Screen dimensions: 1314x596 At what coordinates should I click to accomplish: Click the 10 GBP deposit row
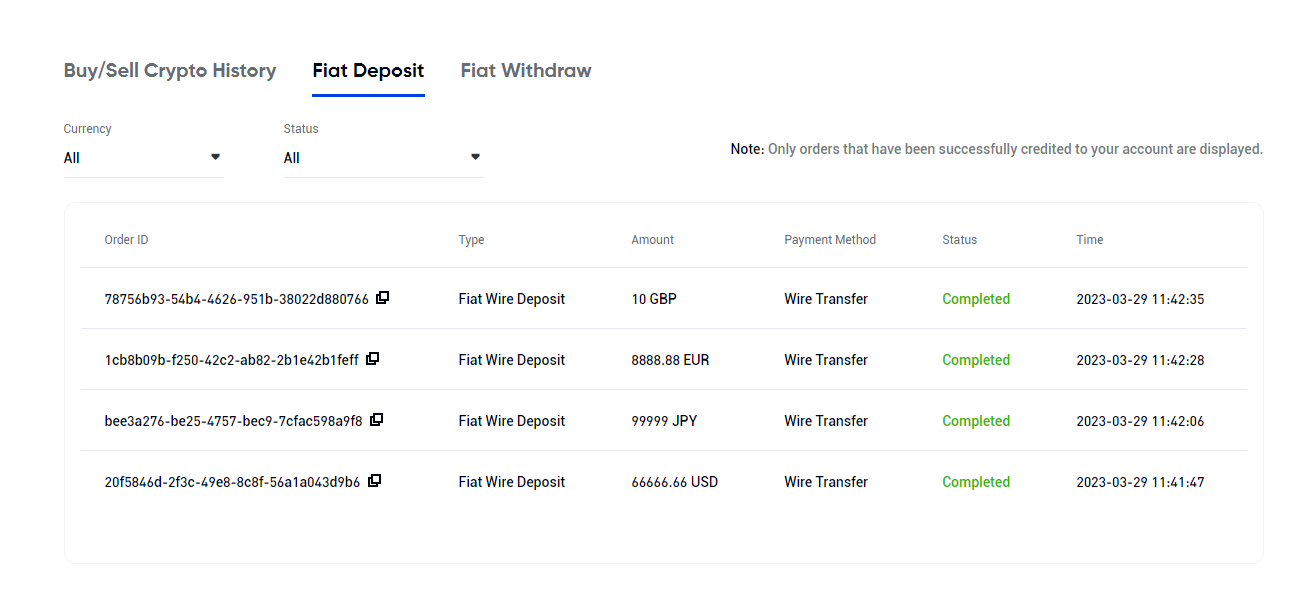pos(654,299)
